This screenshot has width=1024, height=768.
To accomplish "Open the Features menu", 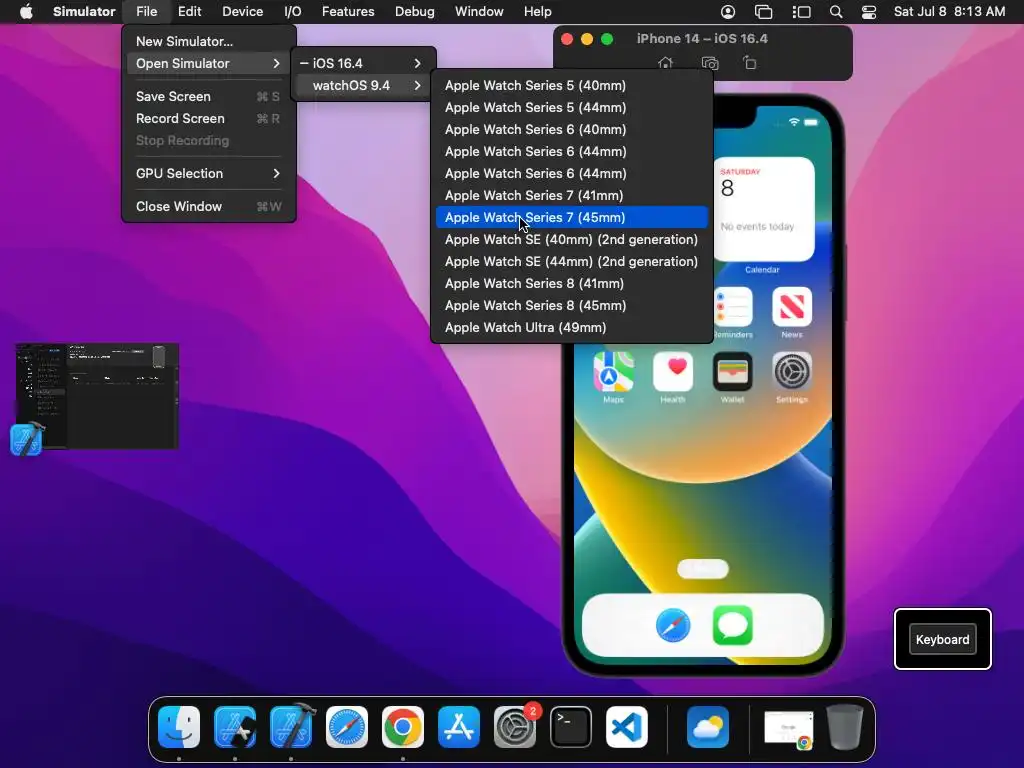I will point(348,12).
